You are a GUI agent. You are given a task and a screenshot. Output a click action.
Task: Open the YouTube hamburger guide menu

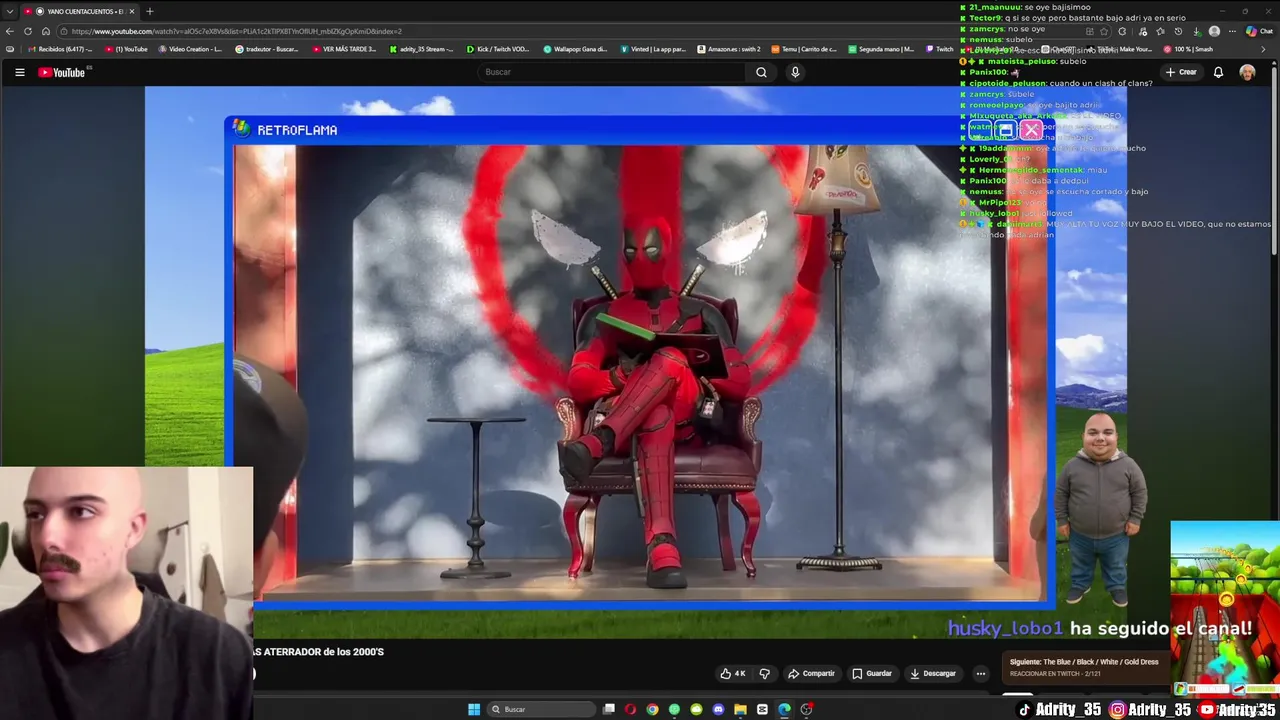coord(19,72)
